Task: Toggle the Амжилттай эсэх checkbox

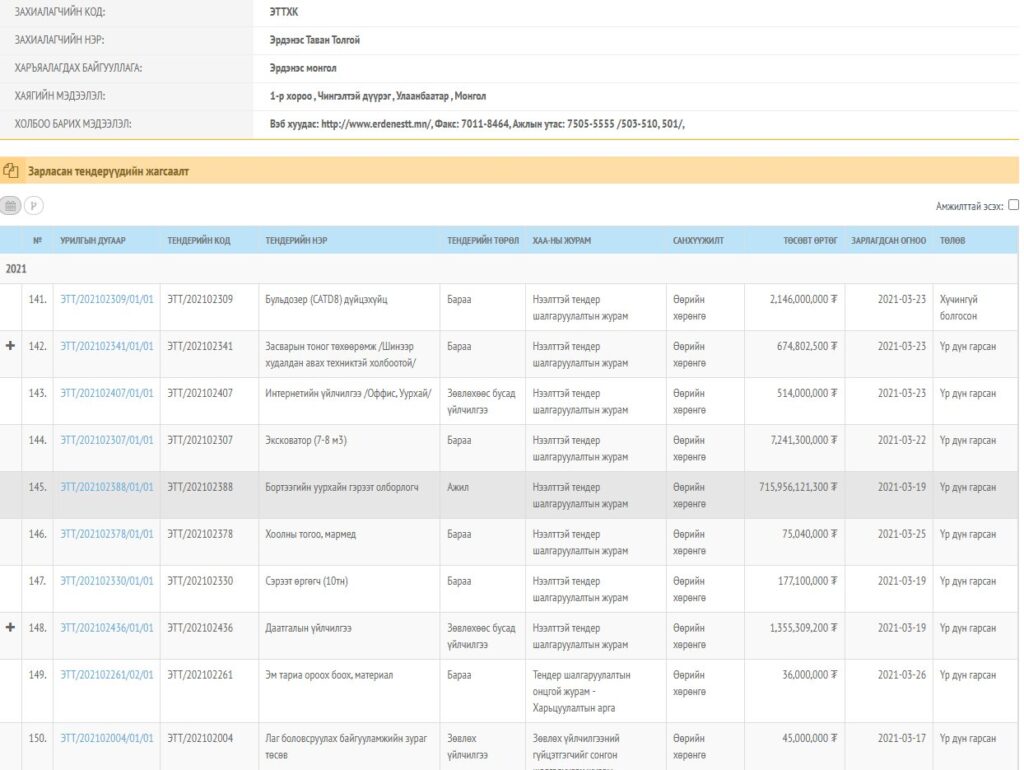Action: [x=1013, y=205]
